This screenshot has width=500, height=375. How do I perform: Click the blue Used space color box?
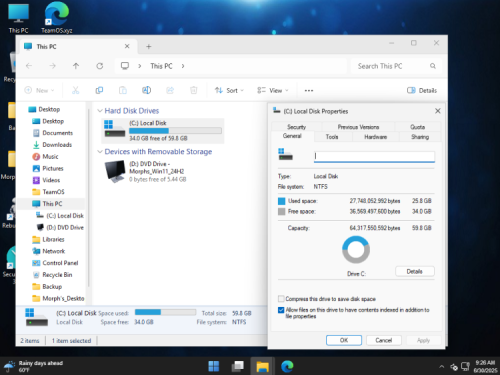coord(282,201)
